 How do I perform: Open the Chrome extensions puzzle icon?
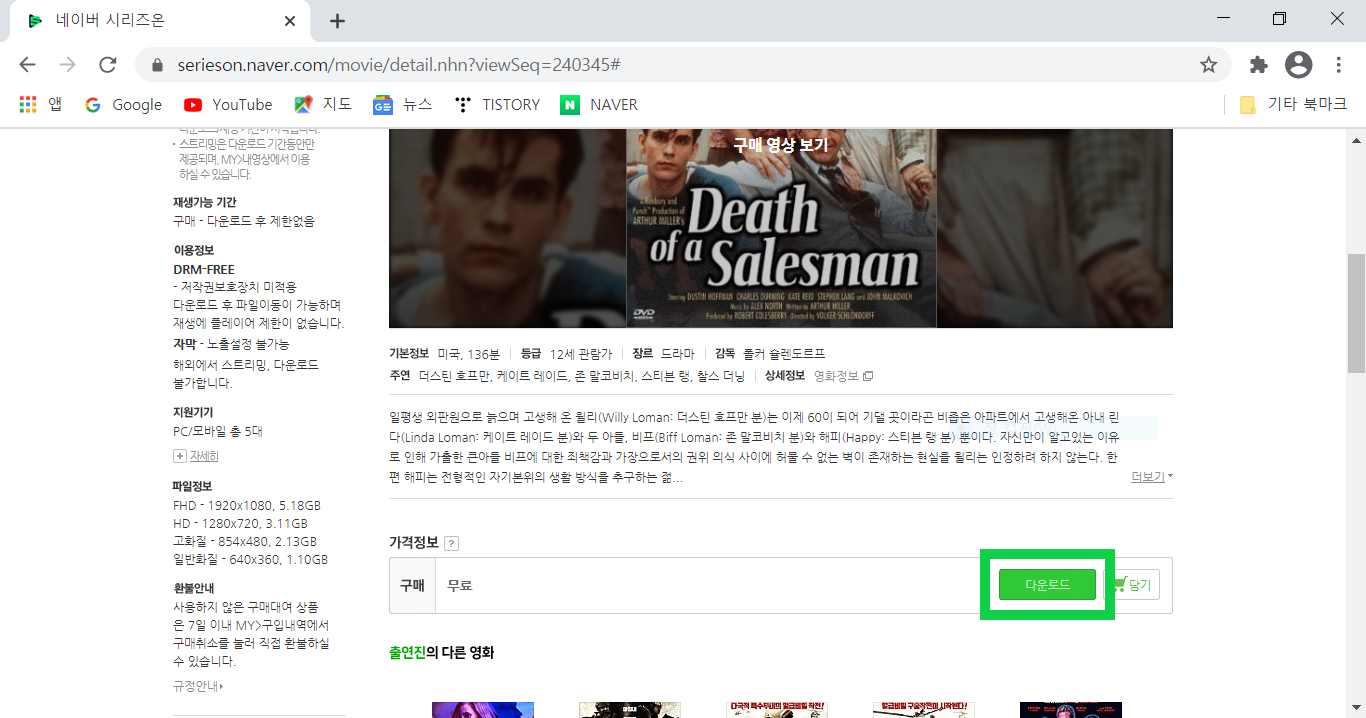[1259, 65]
